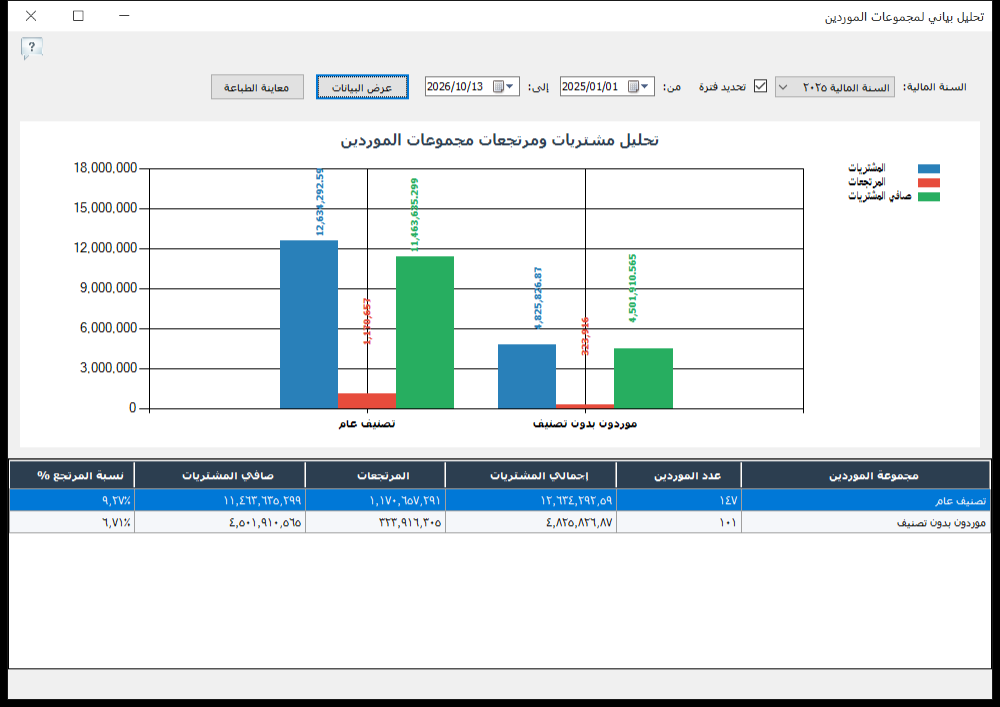1000x707 pixels.
Task: Click supplier count cell '١٠١'
Action: pyautogui.click(x=679, y=522)
